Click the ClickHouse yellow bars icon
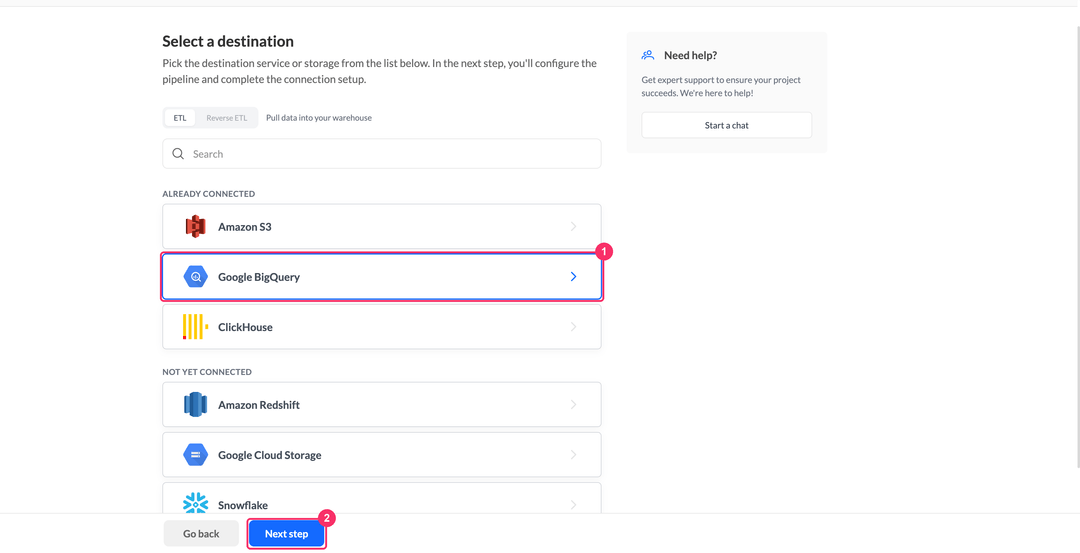The image size is (1080, 553). 196,327
